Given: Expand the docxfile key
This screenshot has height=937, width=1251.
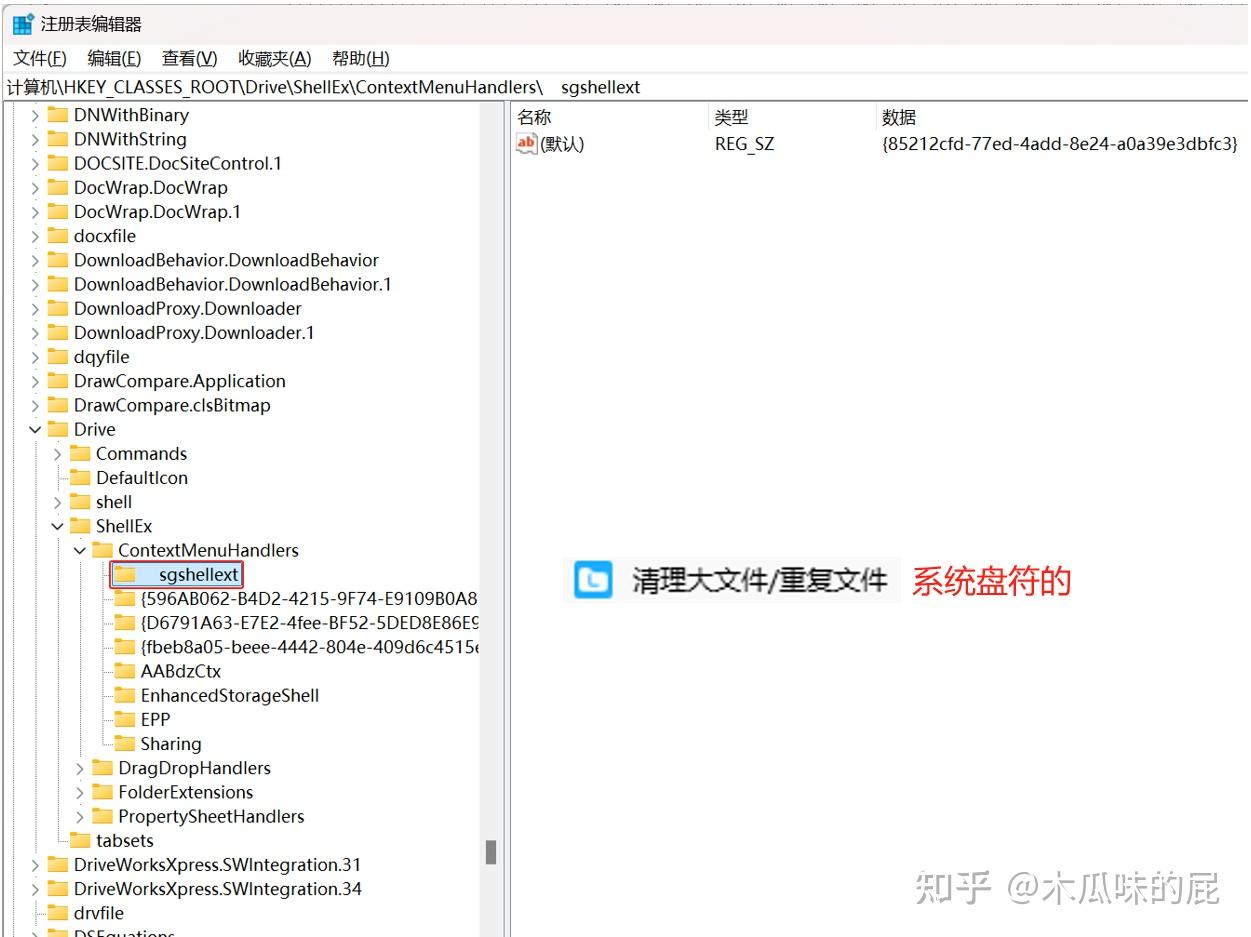Looking at the screenshot, I should (x=35, y=236).
